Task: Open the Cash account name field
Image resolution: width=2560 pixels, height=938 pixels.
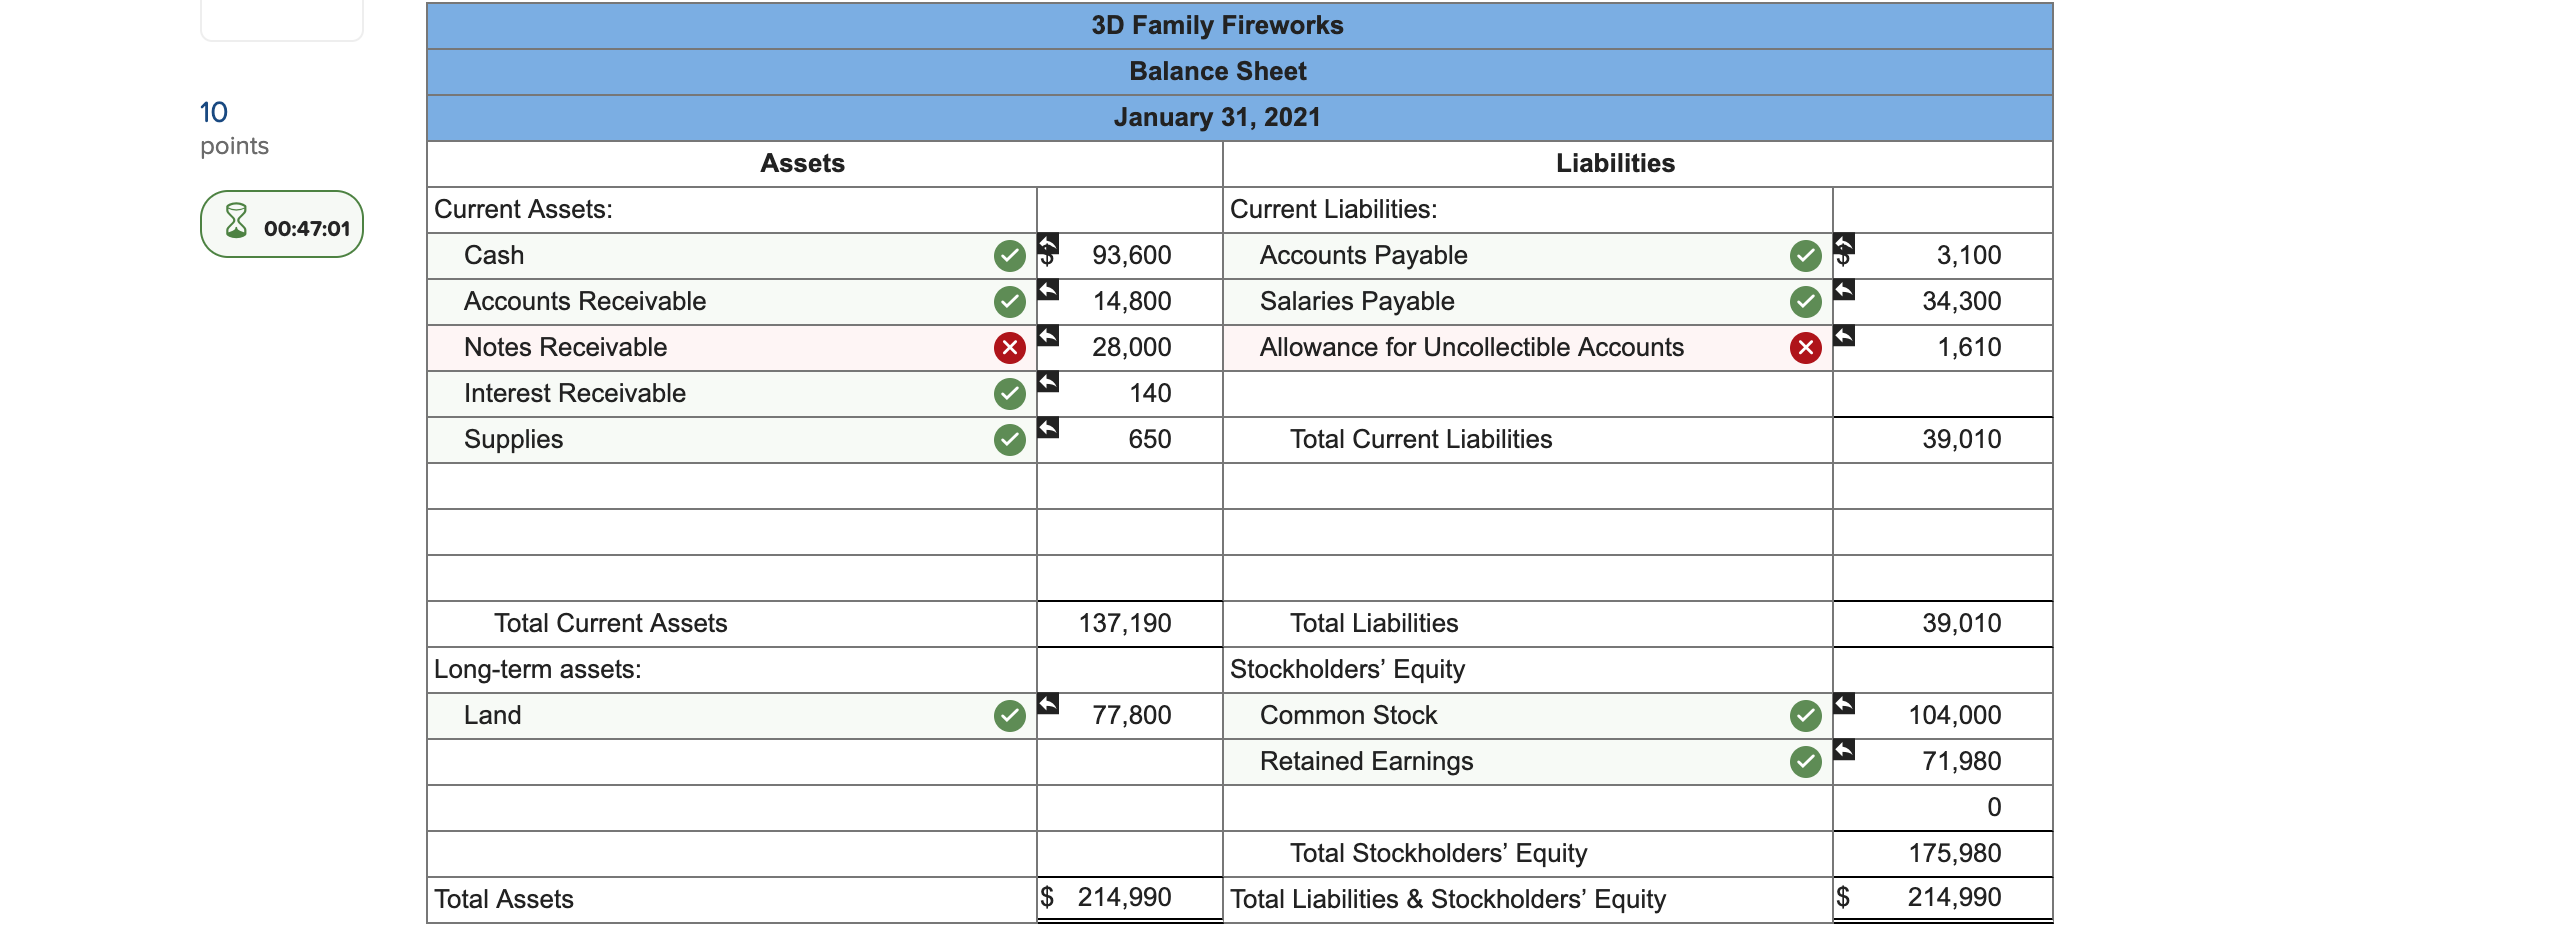Action: coord(732,256)
